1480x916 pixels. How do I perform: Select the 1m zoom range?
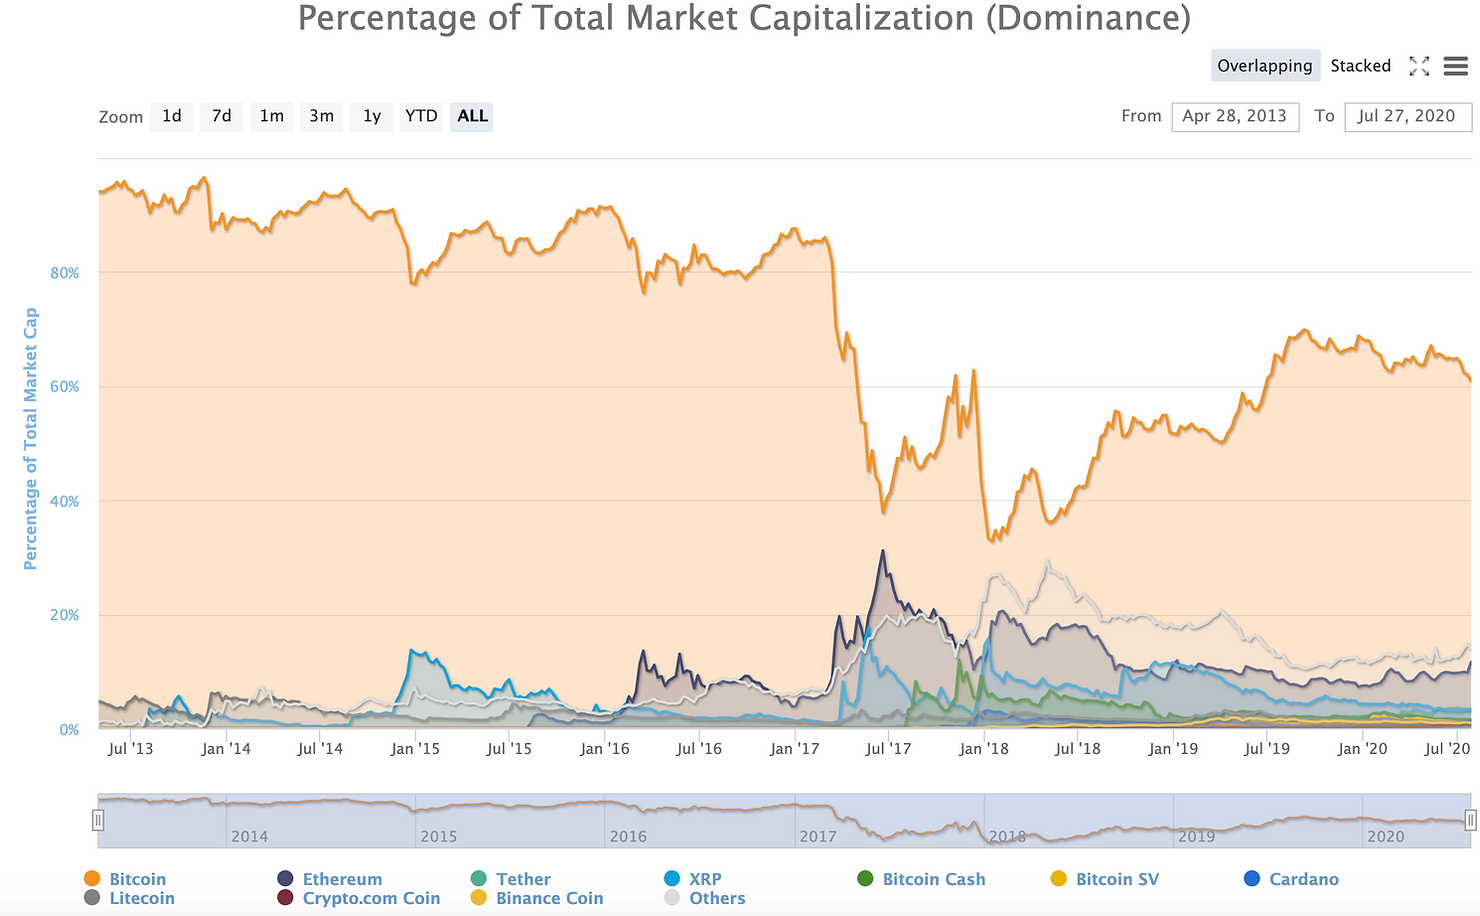point(271,116)
